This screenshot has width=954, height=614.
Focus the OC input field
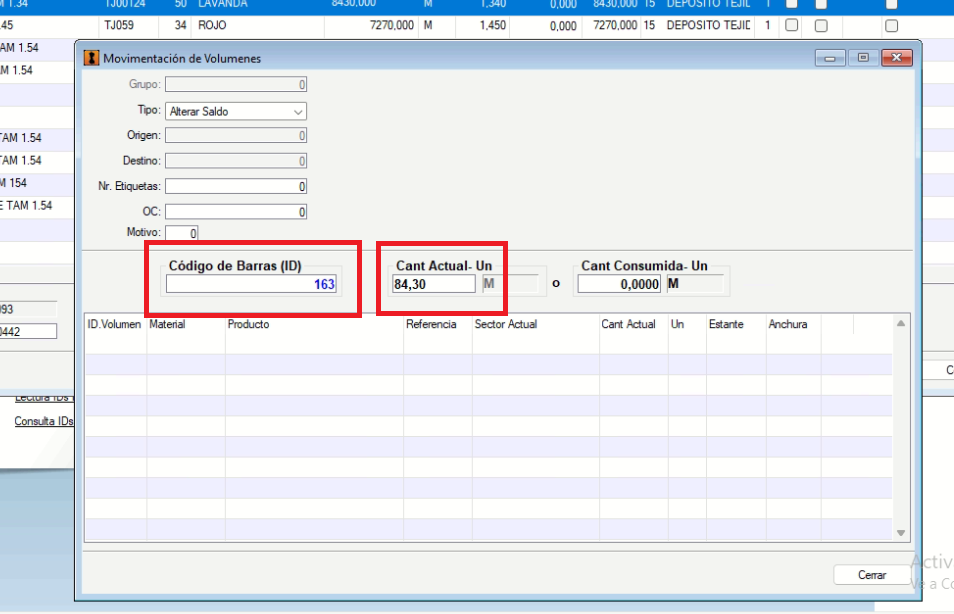click(235, 212)
